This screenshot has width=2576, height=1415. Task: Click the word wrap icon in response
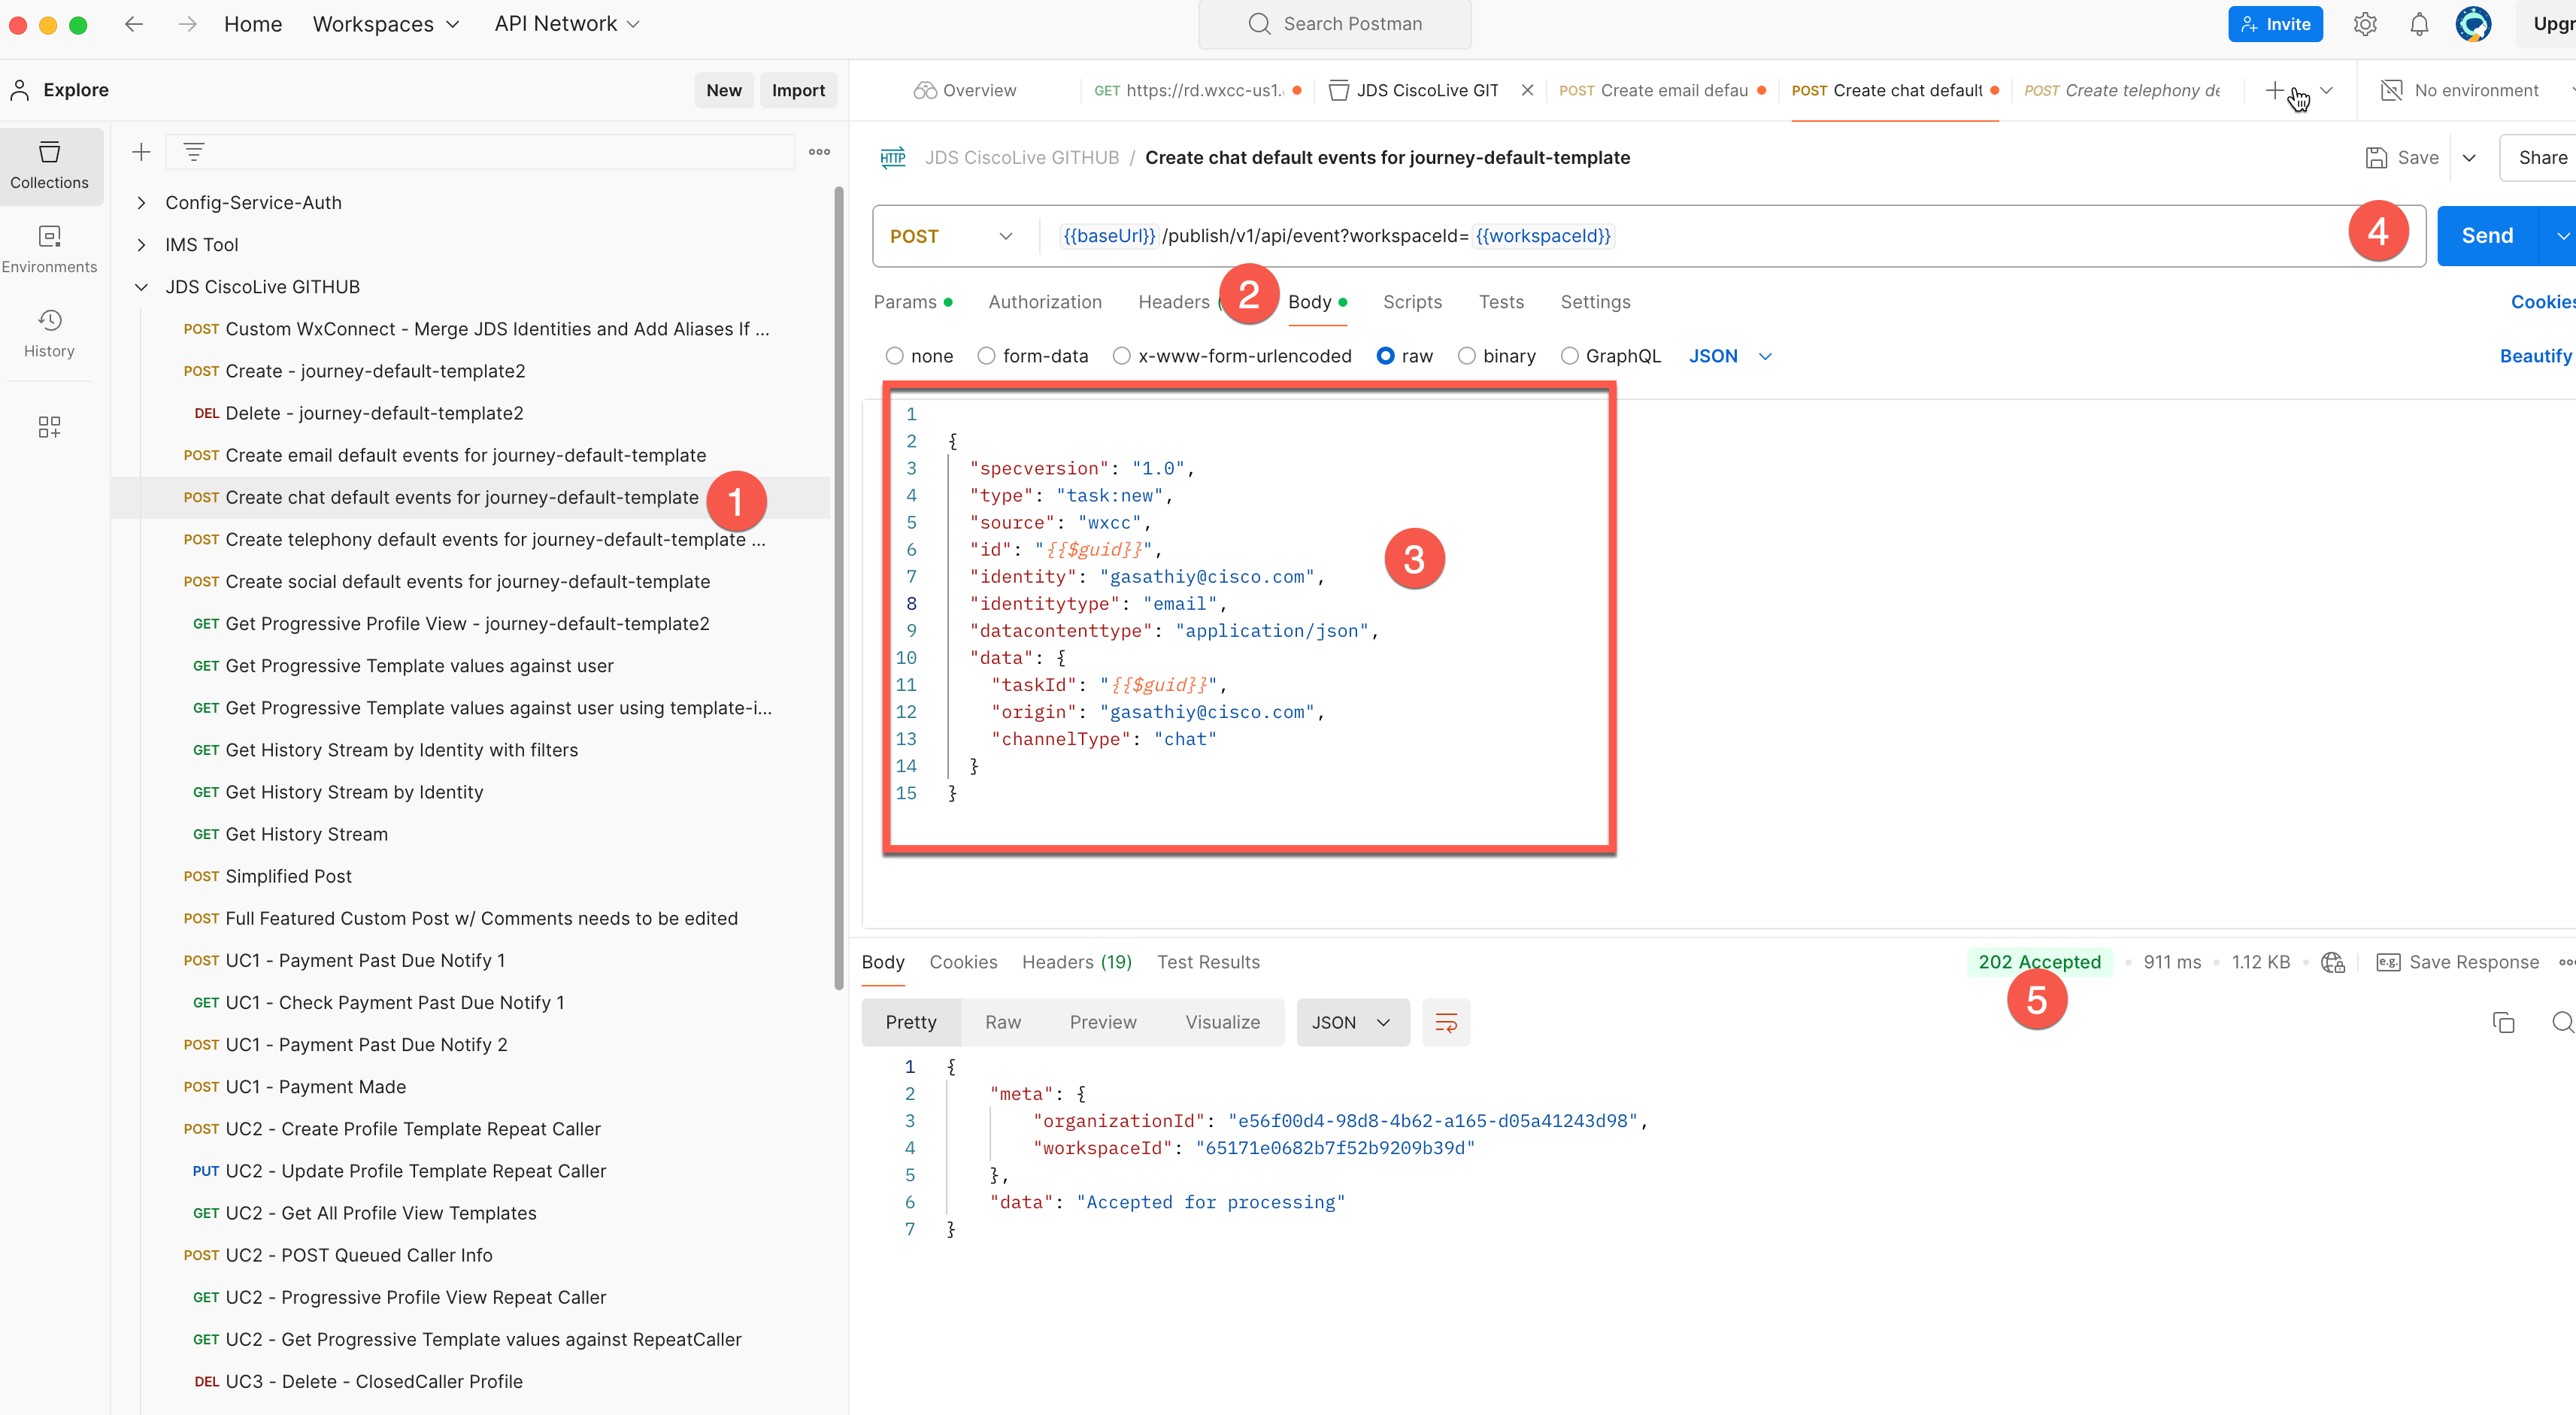tap(1445, 1022)
